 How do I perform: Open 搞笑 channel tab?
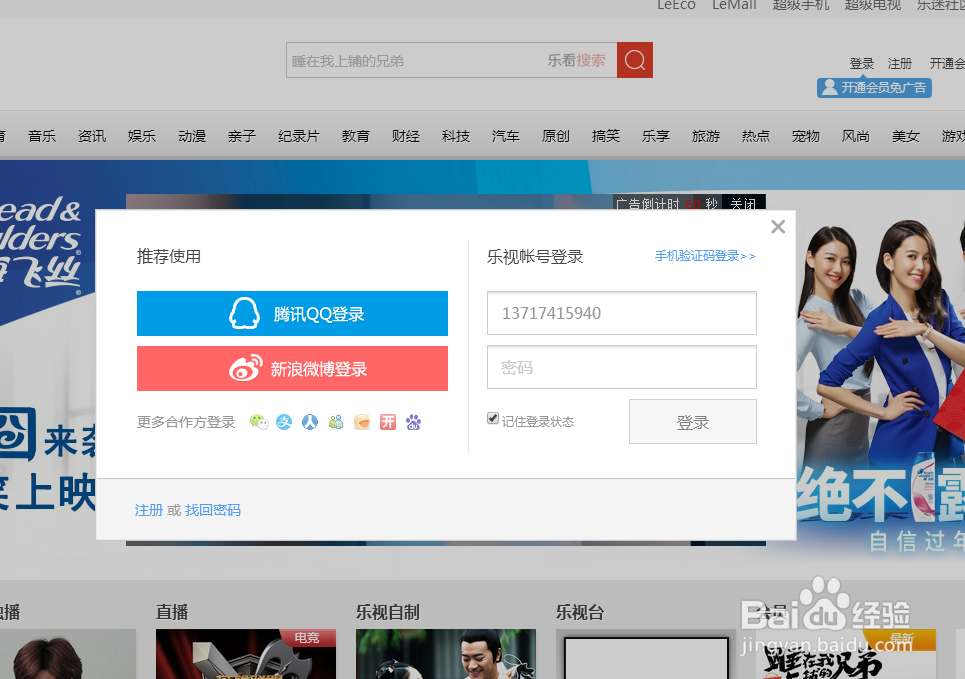[606, 136]
